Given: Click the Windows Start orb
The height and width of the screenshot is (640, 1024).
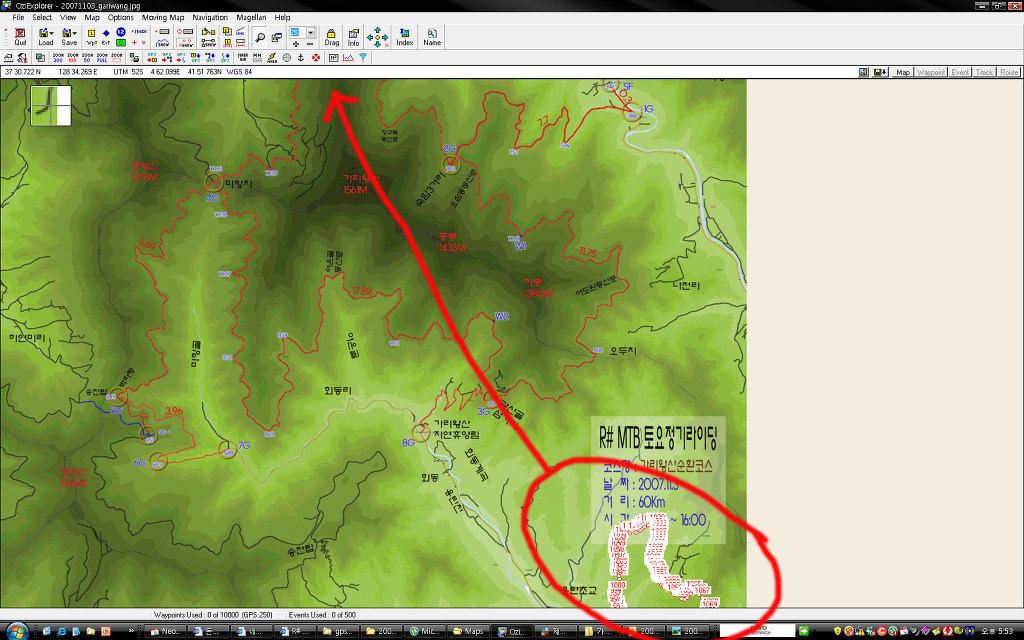Looking at the screenshot, I should pyautogui.click(x=16, y=631).
